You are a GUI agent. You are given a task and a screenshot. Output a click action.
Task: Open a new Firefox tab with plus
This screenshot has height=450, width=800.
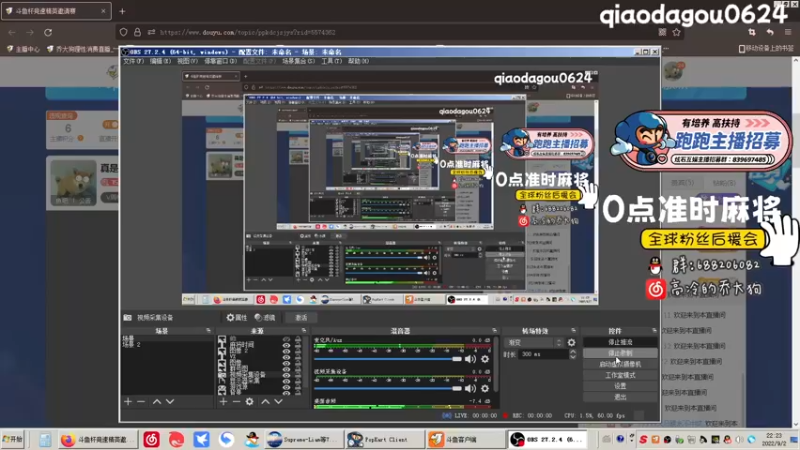point(122,11)
